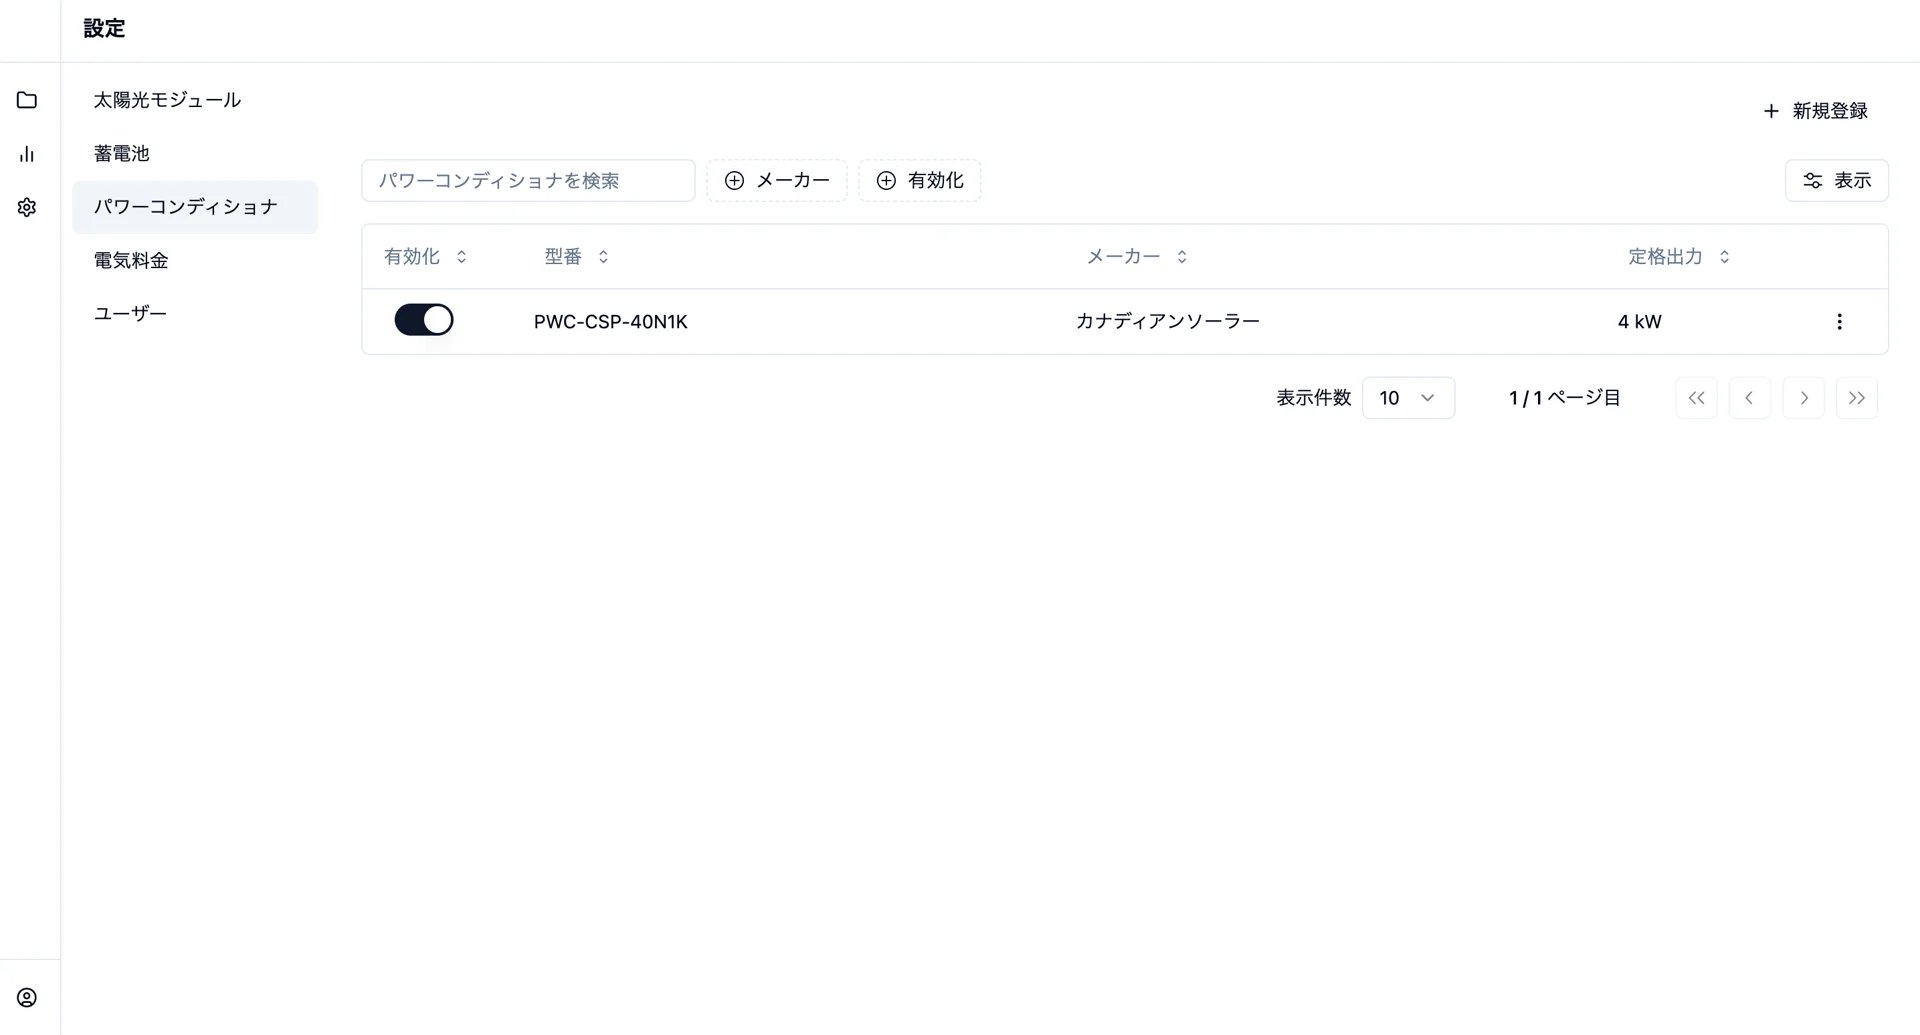Screen dimensions: 1920x1035
Task: Open the メーカー filter dropdown
Action: [777, 180]
